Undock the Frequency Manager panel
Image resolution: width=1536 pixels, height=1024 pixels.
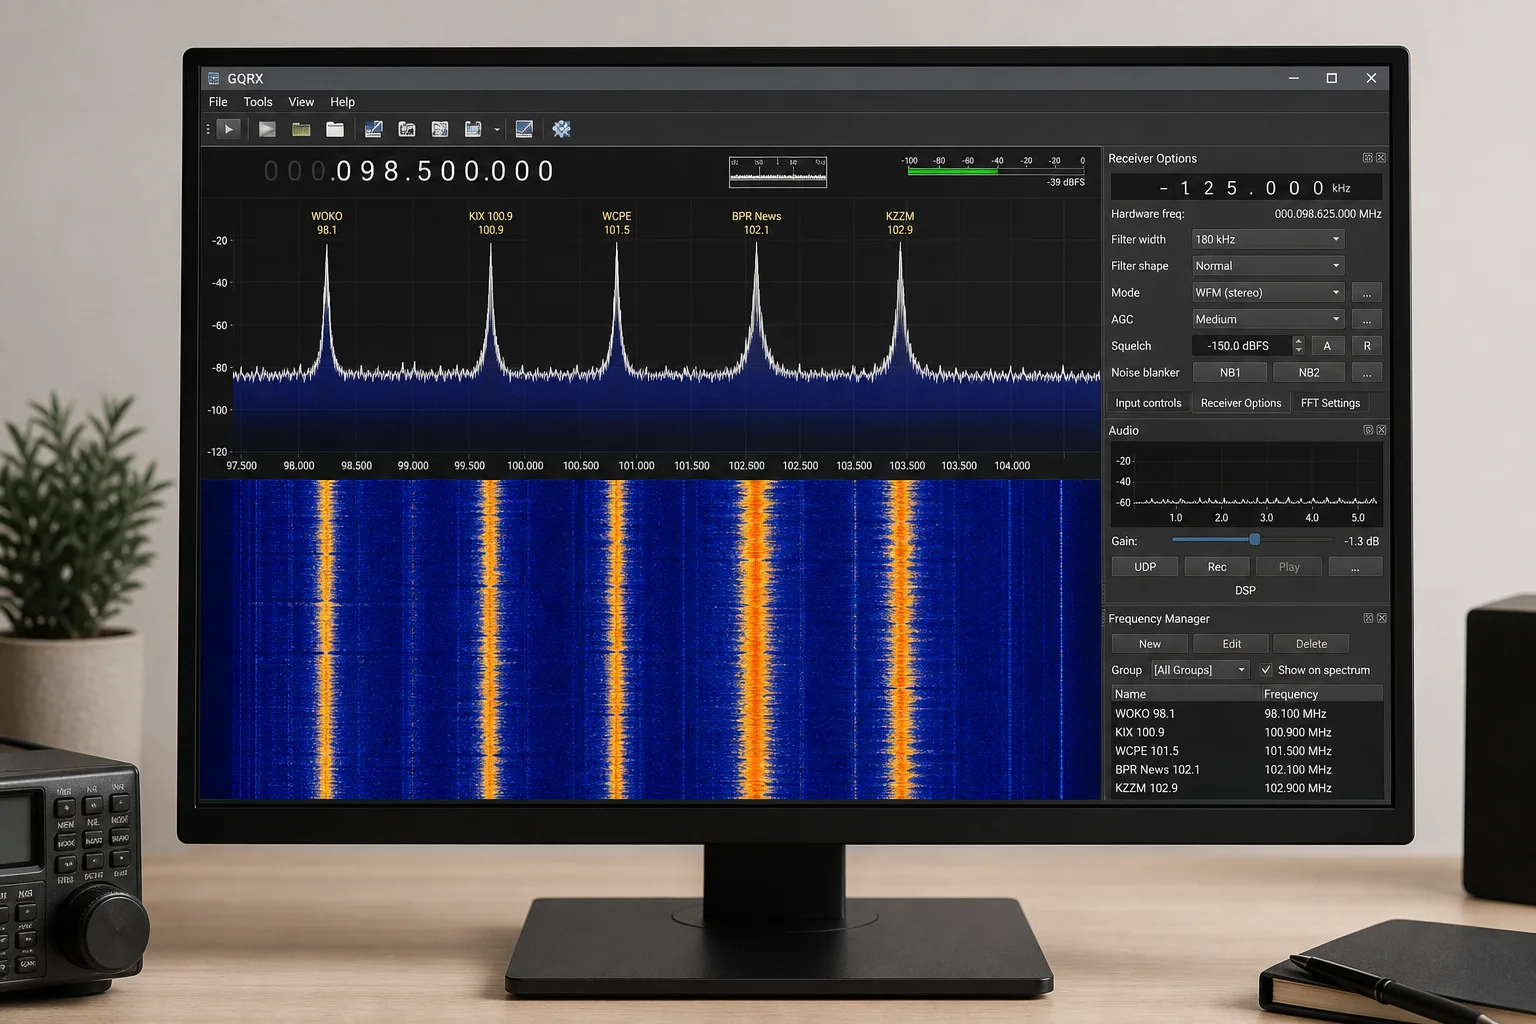(1368, 618)
